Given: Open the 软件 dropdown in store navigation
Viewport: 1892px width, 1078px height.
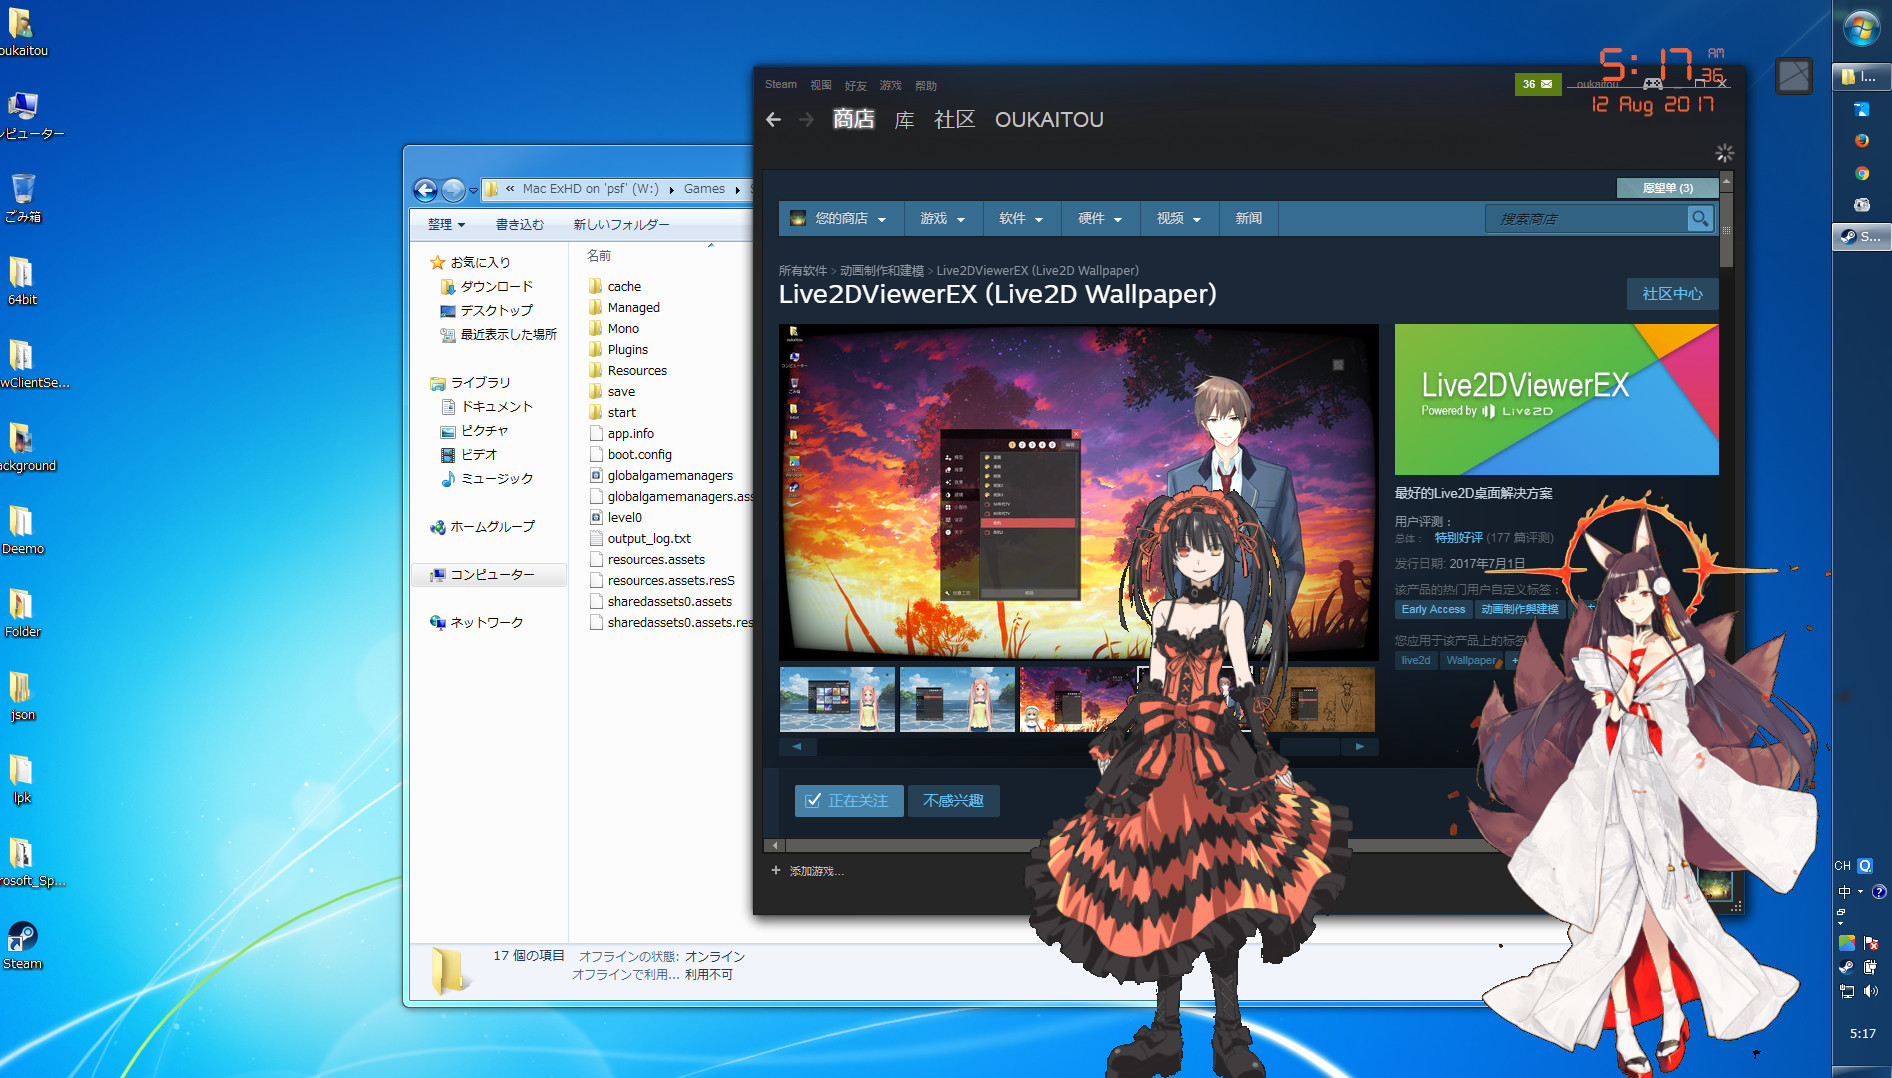Looking at the screenshot, I should pyautogui.click(x=1020, y=218).
